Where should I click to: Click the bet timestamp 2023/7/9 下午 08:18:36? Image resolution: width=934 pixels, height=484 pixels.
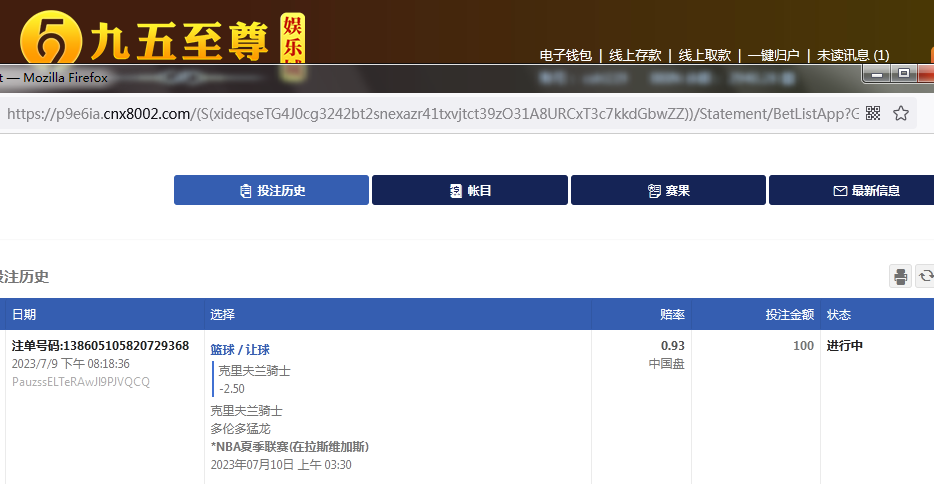71,364
